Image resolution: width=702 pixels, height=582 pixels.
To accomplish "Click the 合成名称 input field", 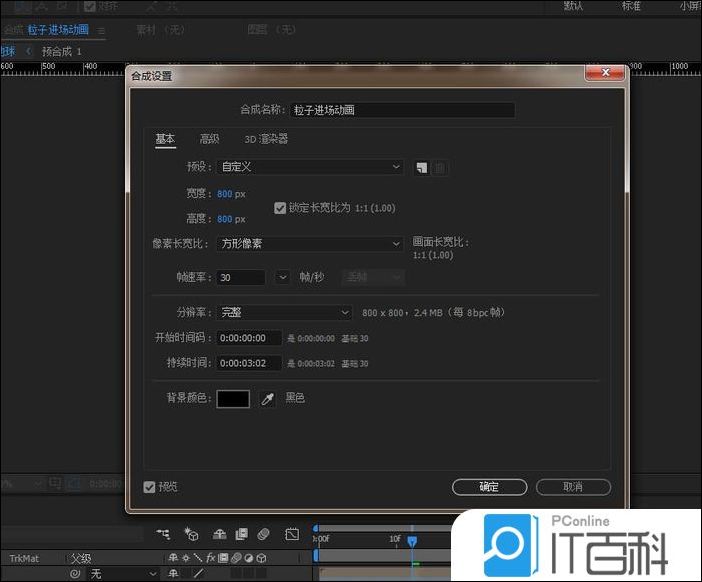I will coord(402,110).
